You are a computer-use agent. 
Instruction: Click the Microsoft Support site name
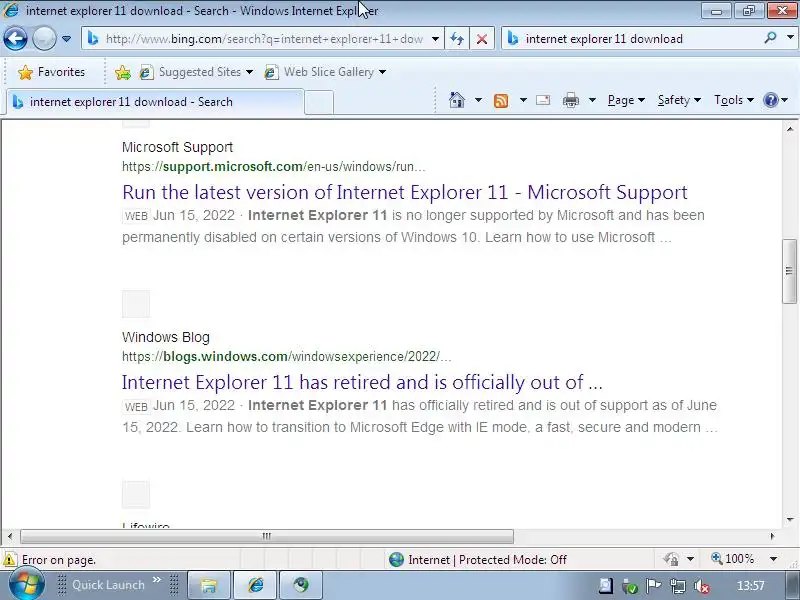(177, 147)
